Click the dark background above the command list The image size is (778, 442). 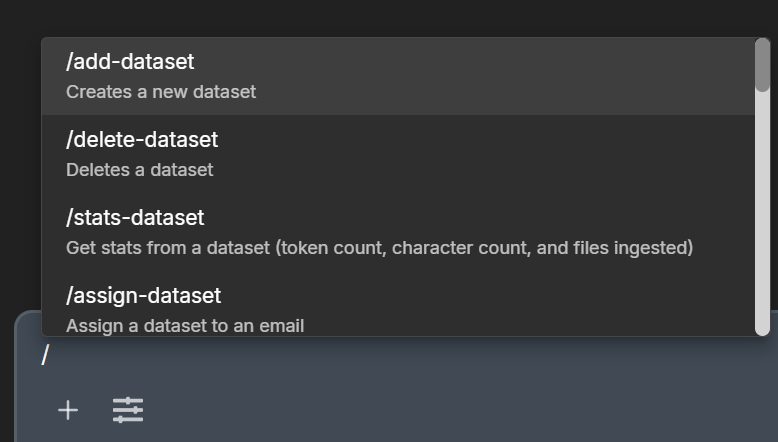400,16
